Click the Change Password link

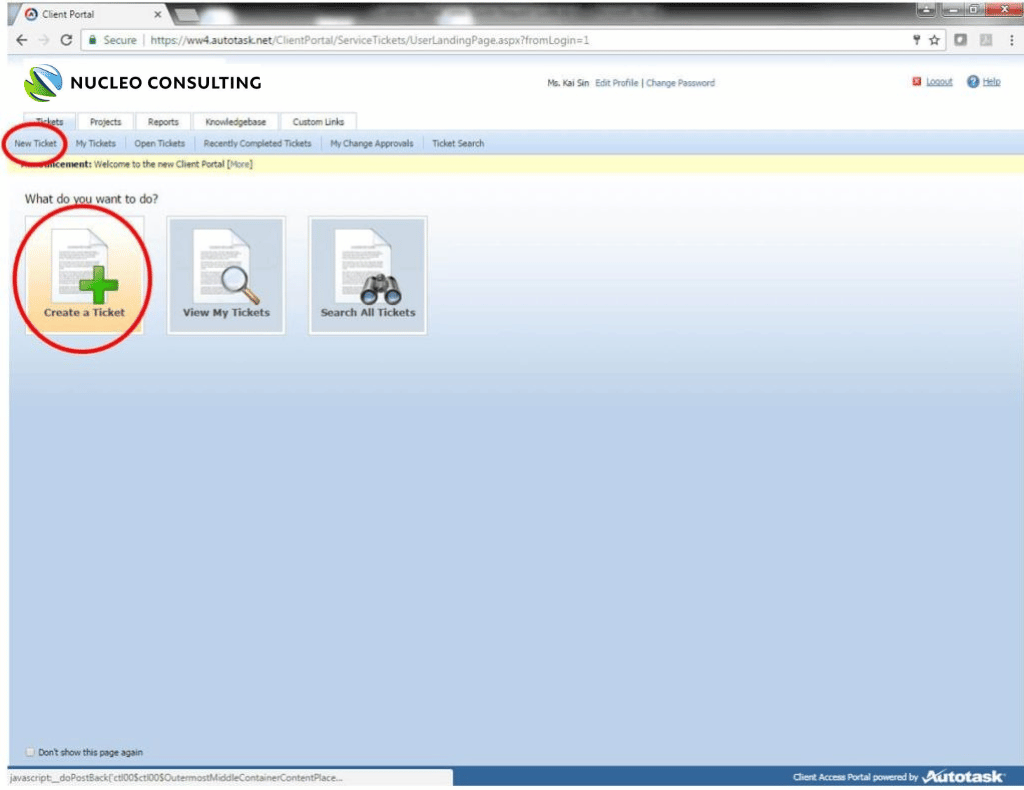pyautogui.click(x=680, y=83)
